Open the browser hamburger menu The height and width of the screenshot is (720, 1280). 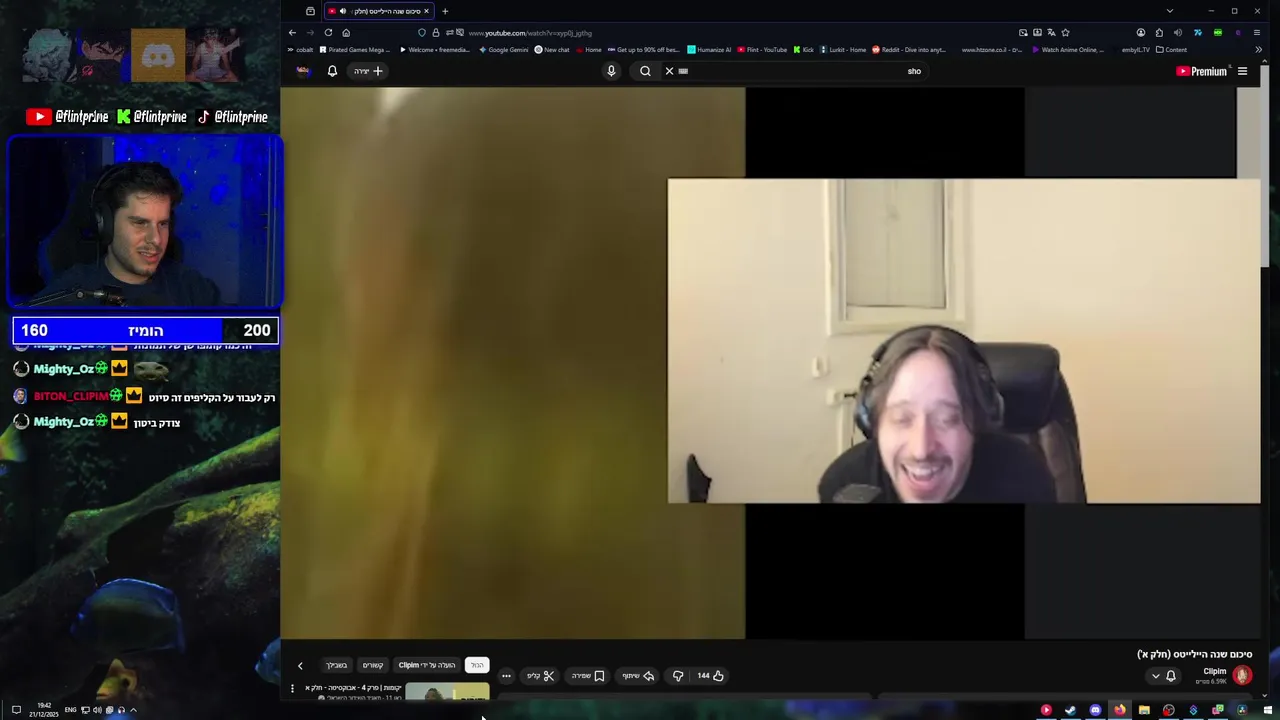[1257, 32]
